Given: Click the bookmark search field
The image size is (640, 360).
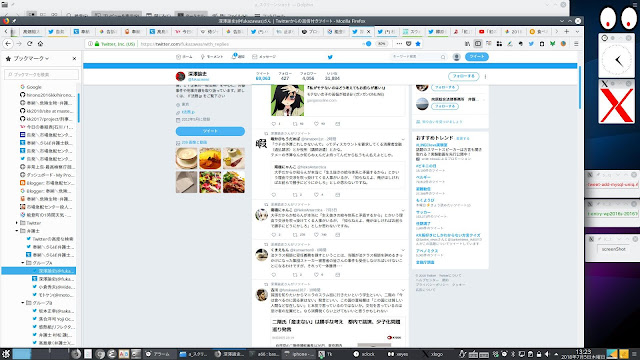Looking at the screenshot, I should click(x=41, y=74).
